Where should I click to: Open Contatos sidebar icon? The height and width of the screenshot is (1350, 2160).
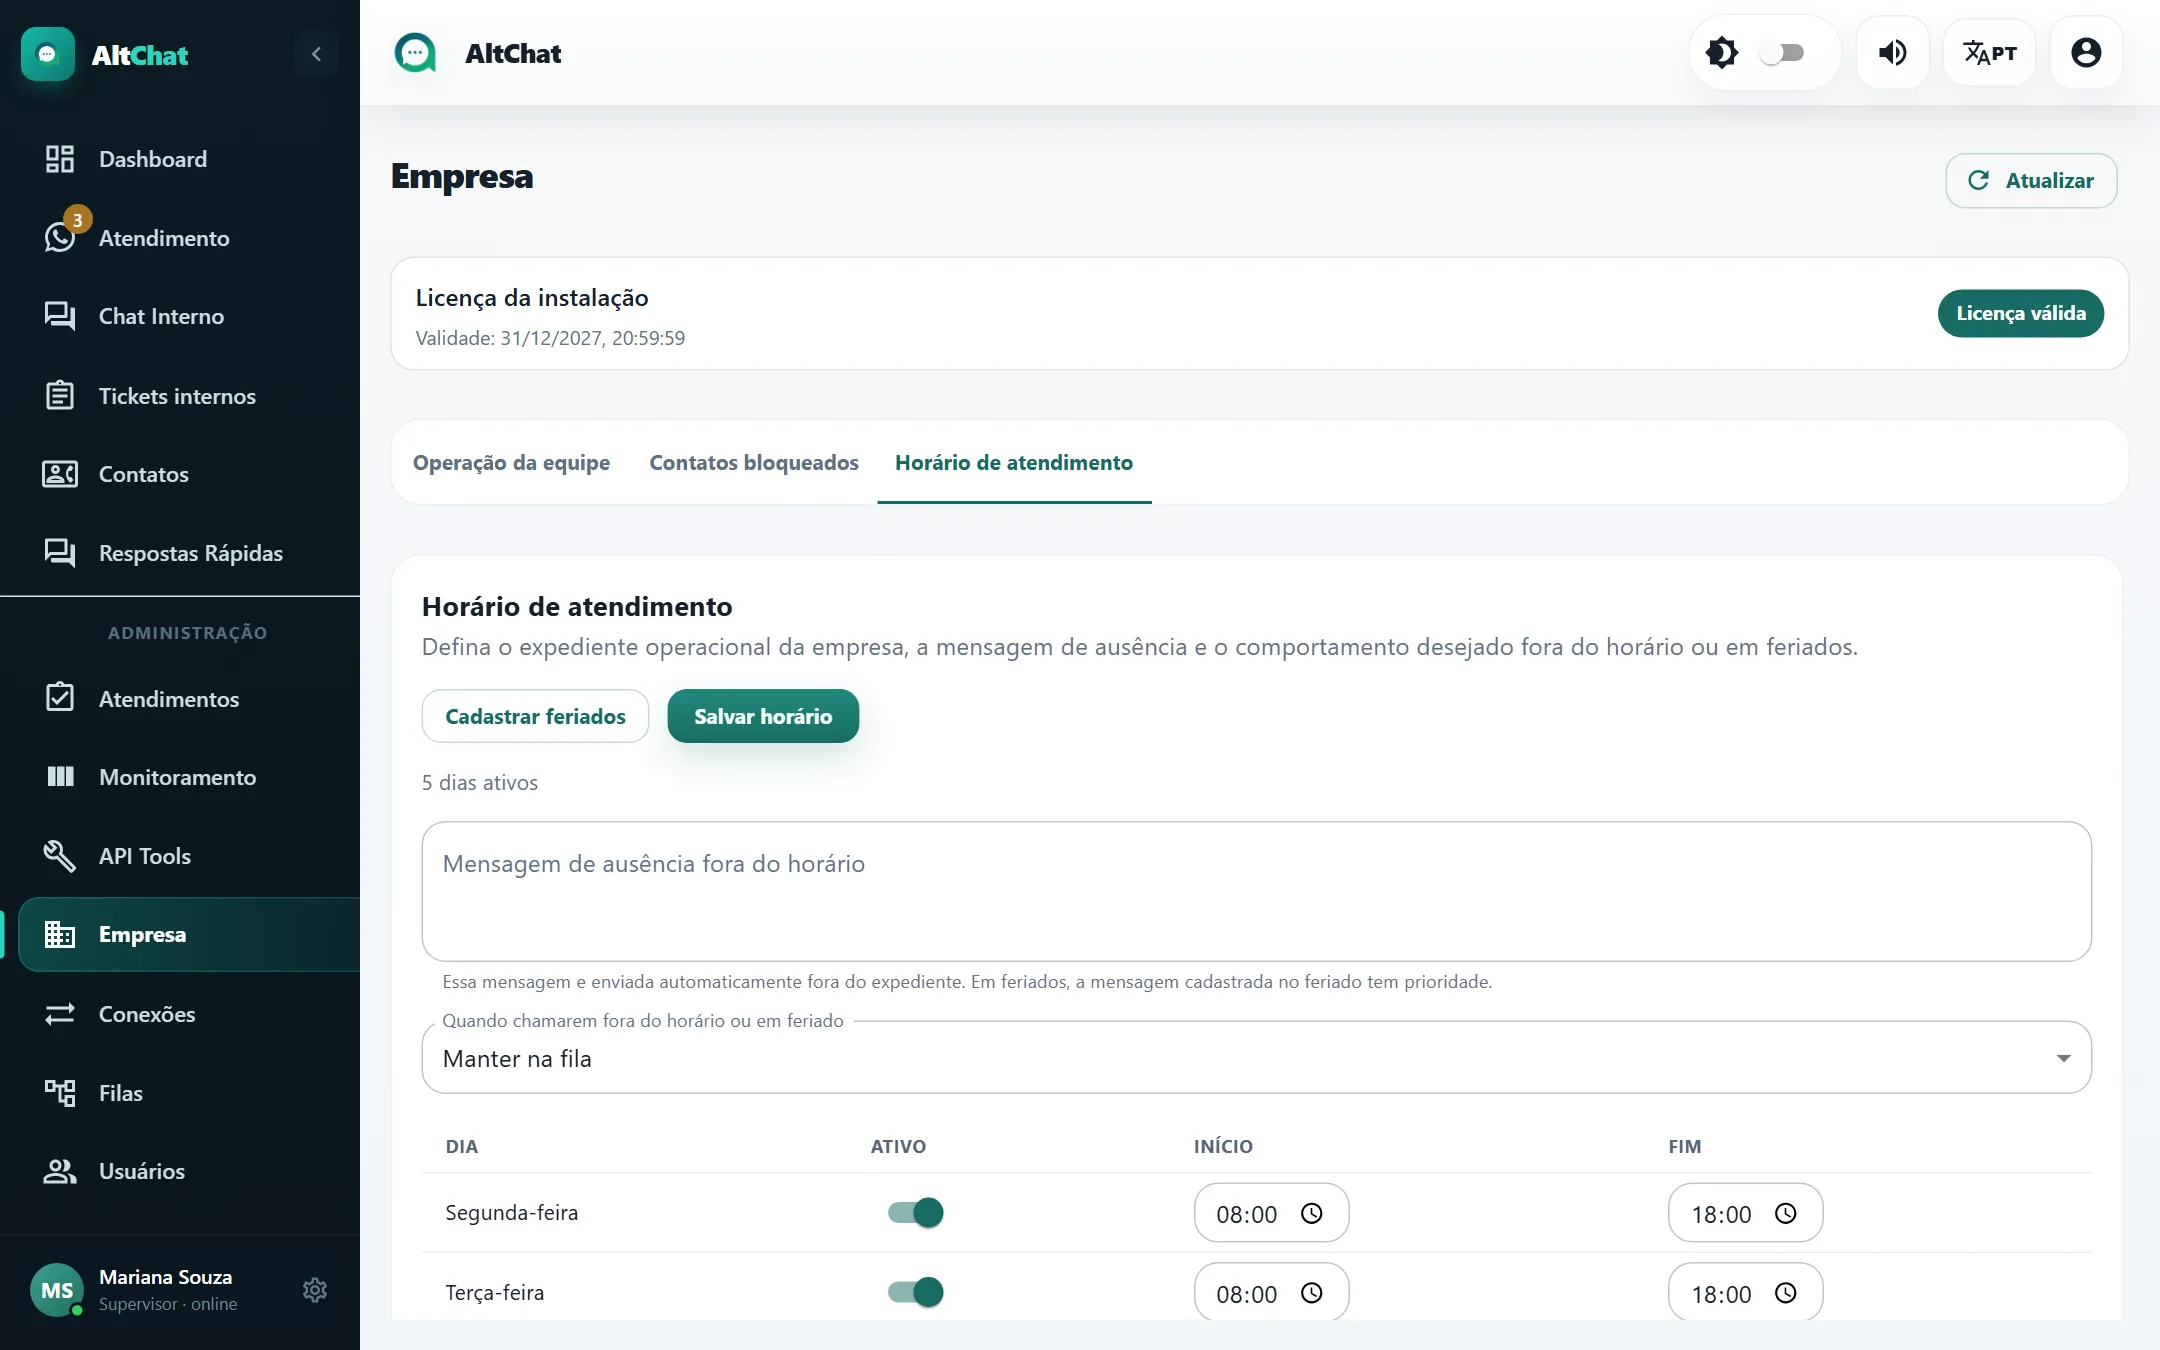click(x=60, y=474)
